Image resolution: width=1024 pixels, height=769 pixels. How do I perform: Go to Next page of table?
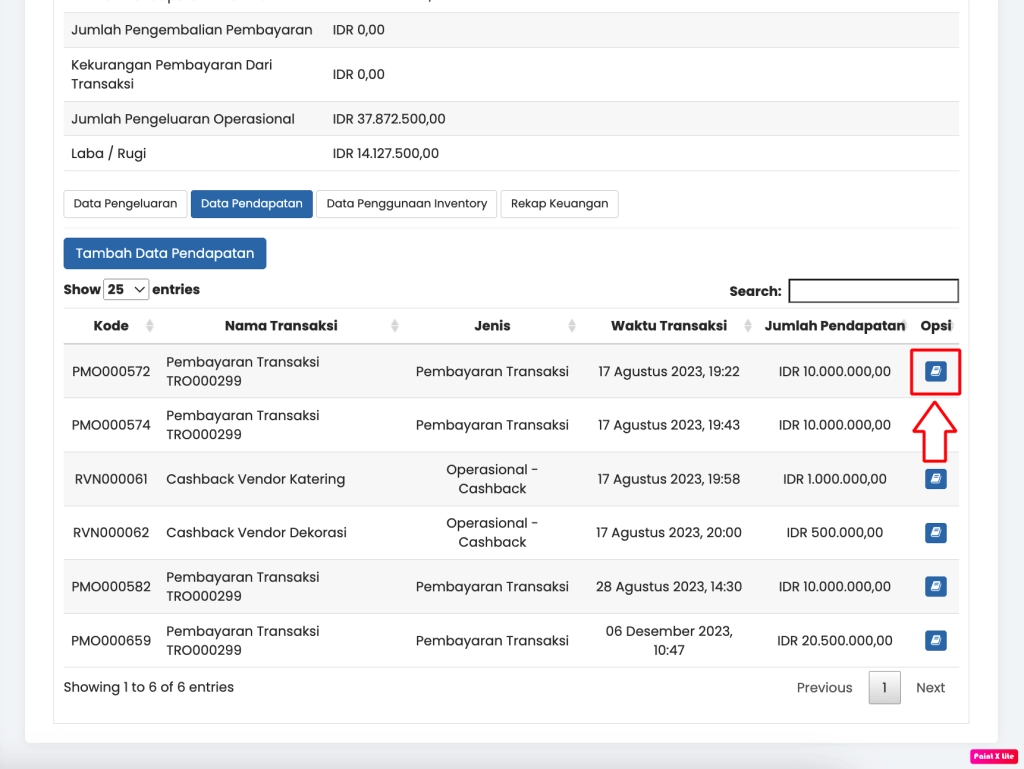pos(930,688)
